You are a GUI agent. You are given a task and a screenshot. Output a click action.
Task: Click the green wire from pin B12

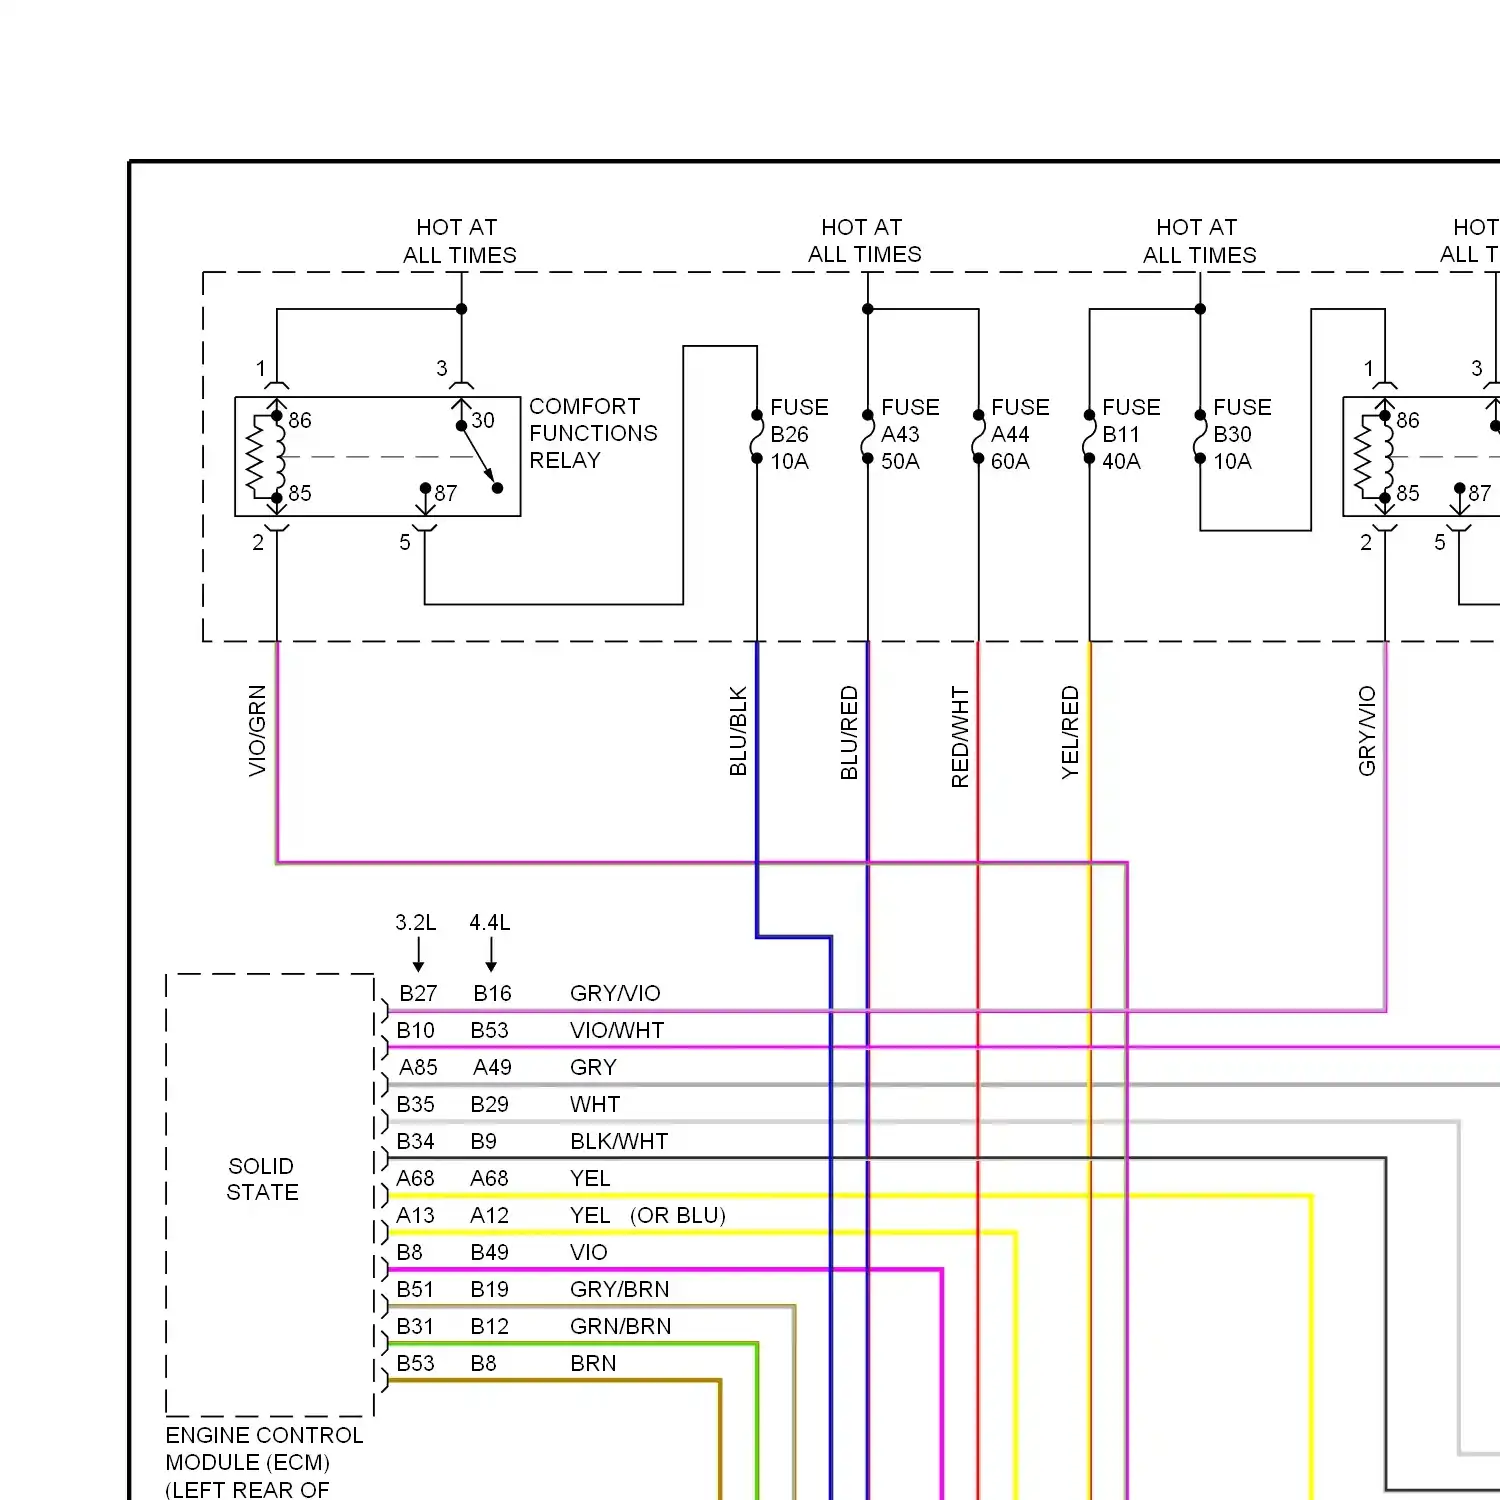(573, 1344)
